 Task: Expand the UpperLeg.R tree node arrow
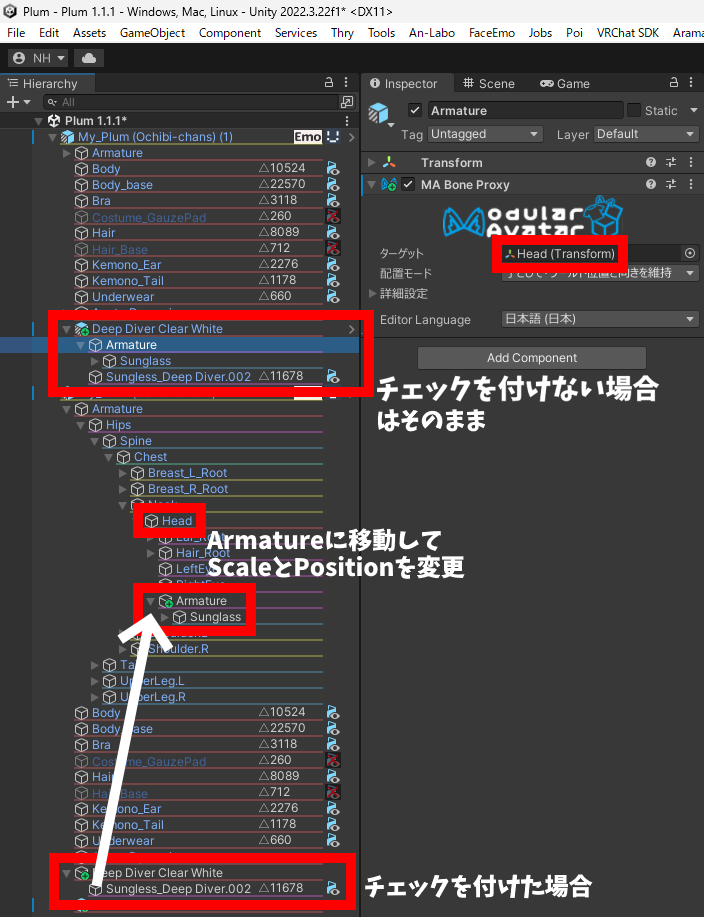click(95, 697)
